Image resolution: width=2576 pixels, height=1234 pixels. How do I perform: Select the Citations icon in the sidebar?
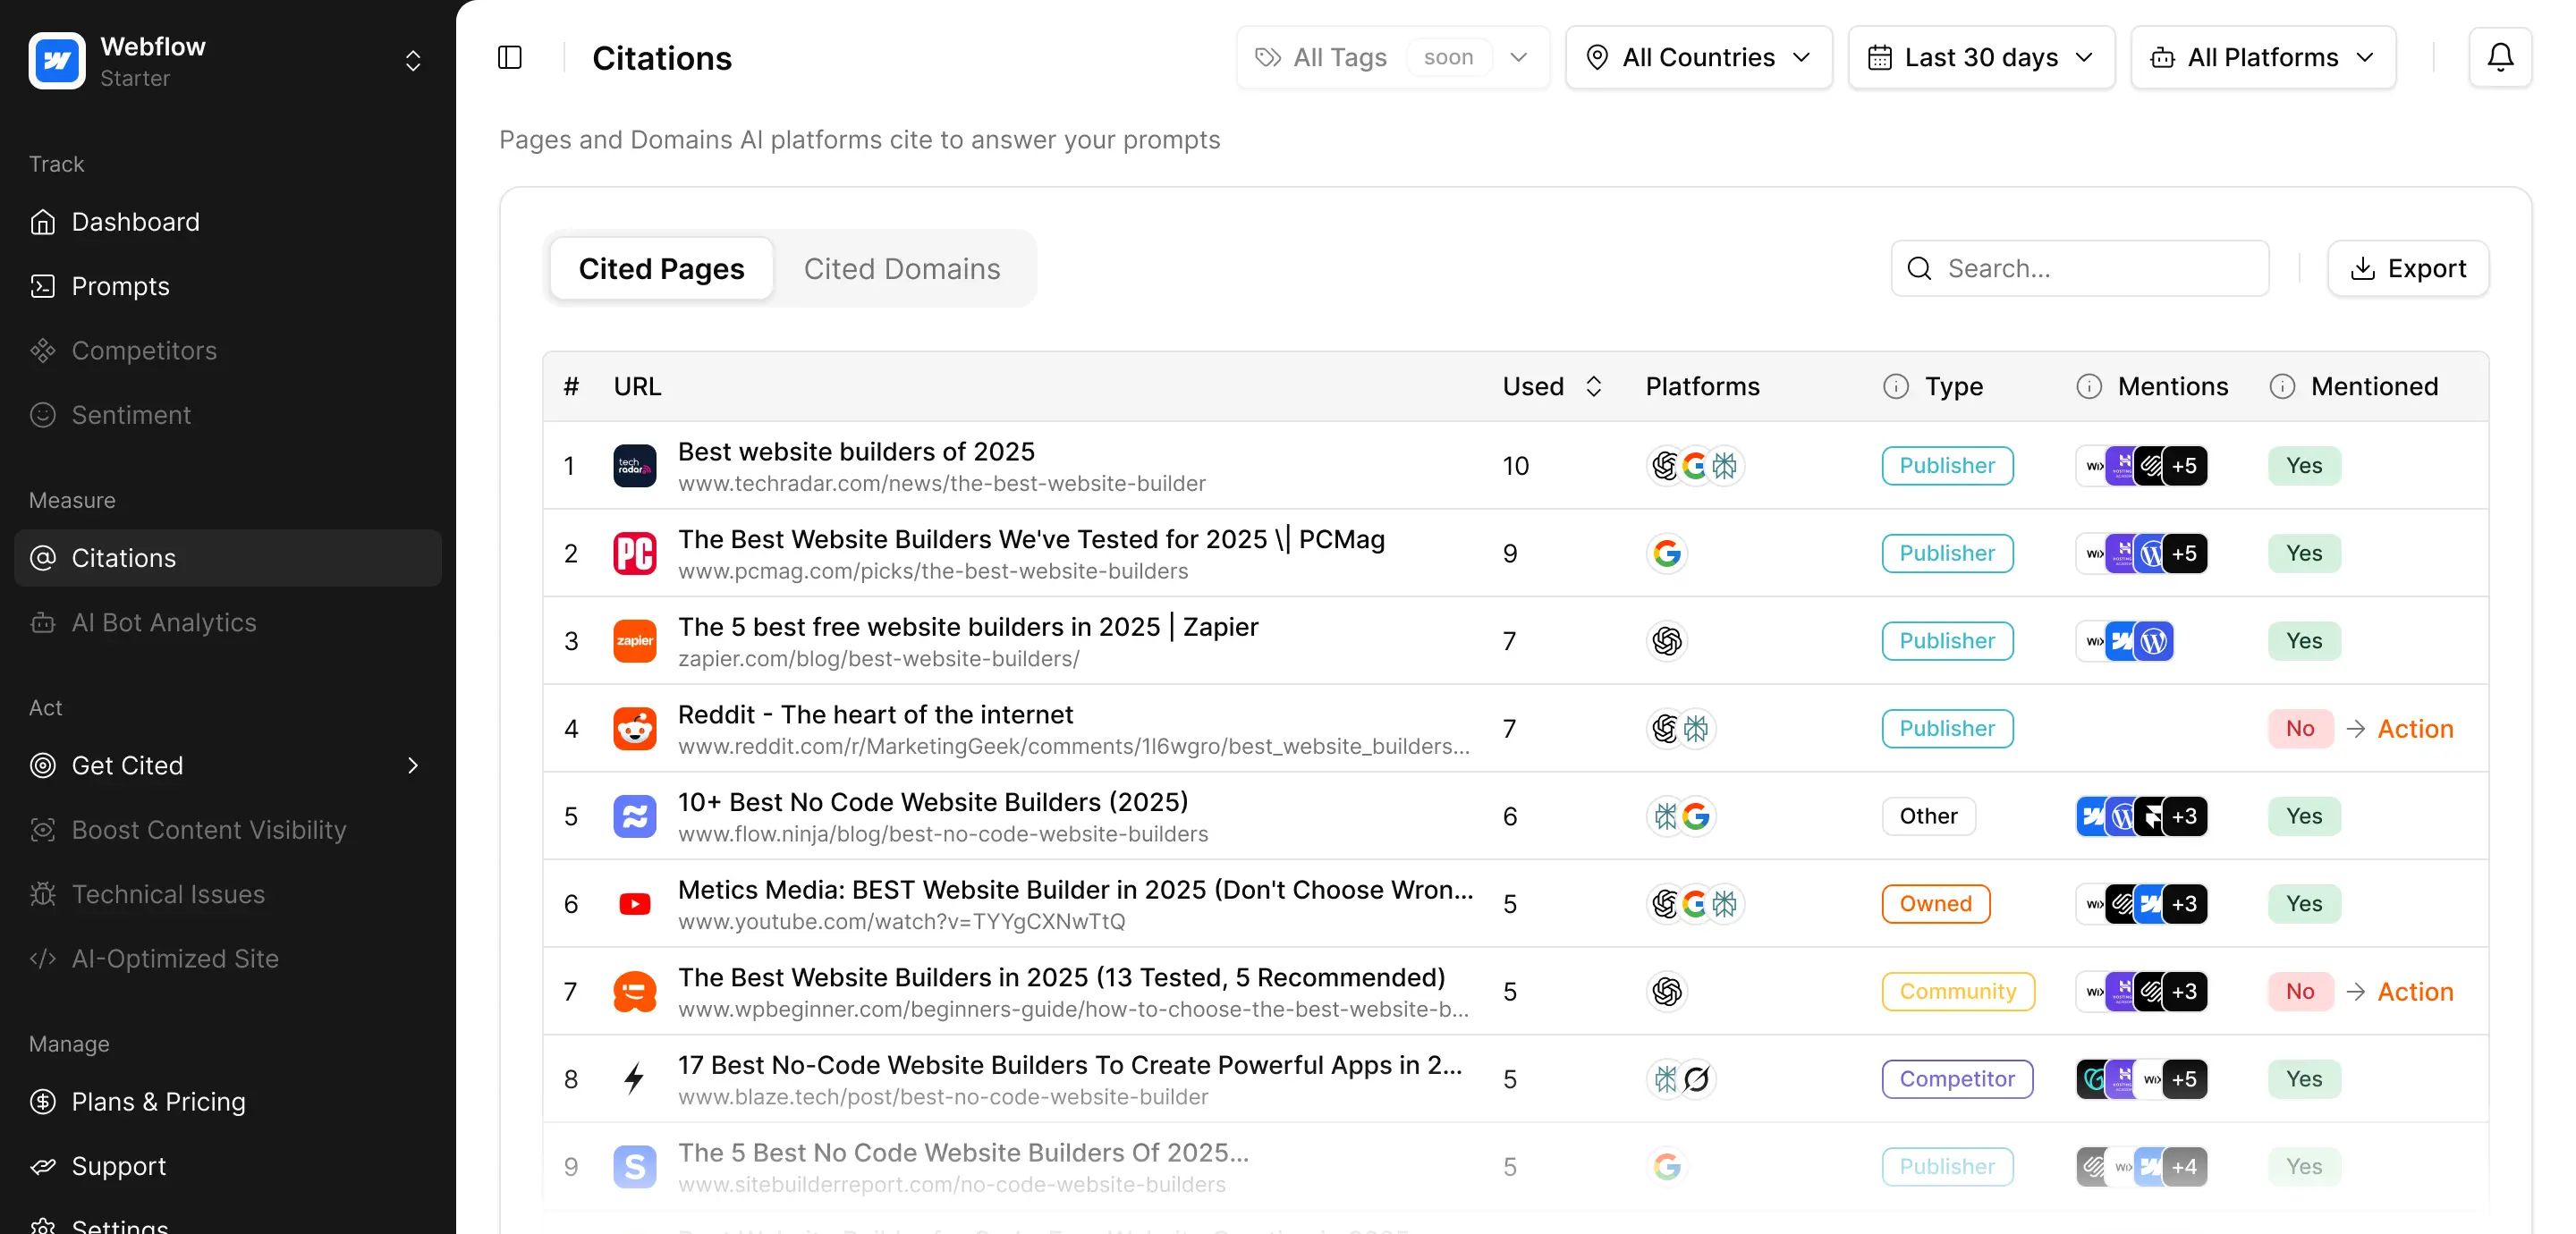[x=44, y=558]
